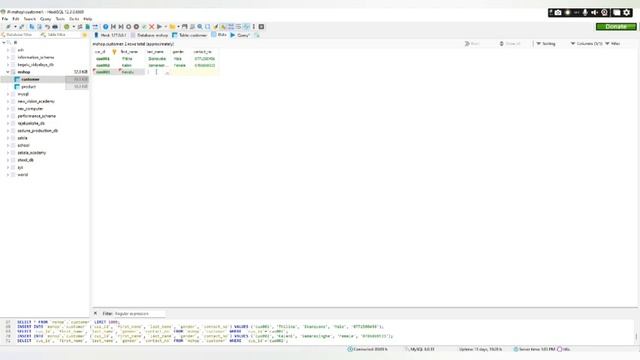Click the connect session manager icon
640x360 pixels.
pos(8,27)
